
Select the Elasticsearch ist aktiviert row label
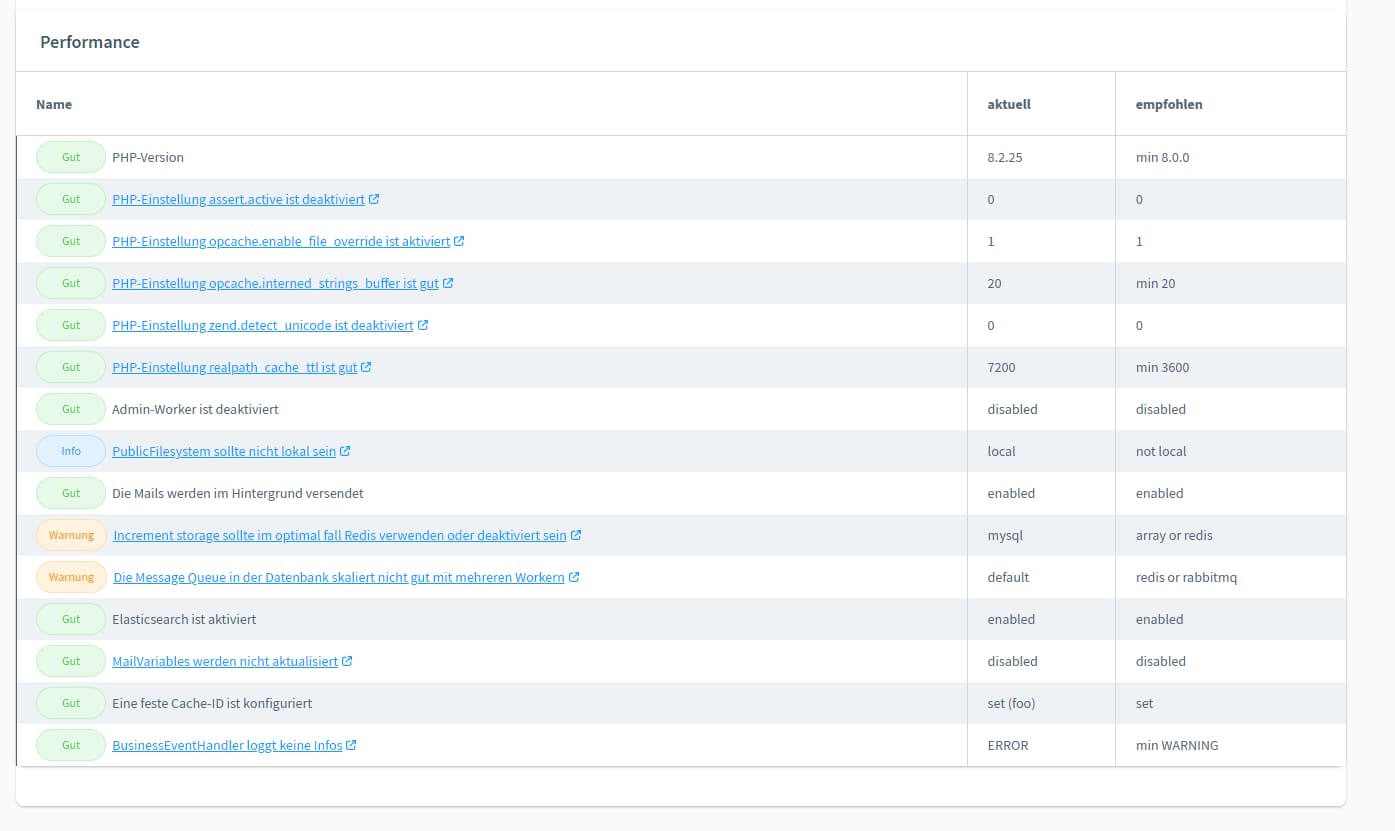tap(184, 619)
